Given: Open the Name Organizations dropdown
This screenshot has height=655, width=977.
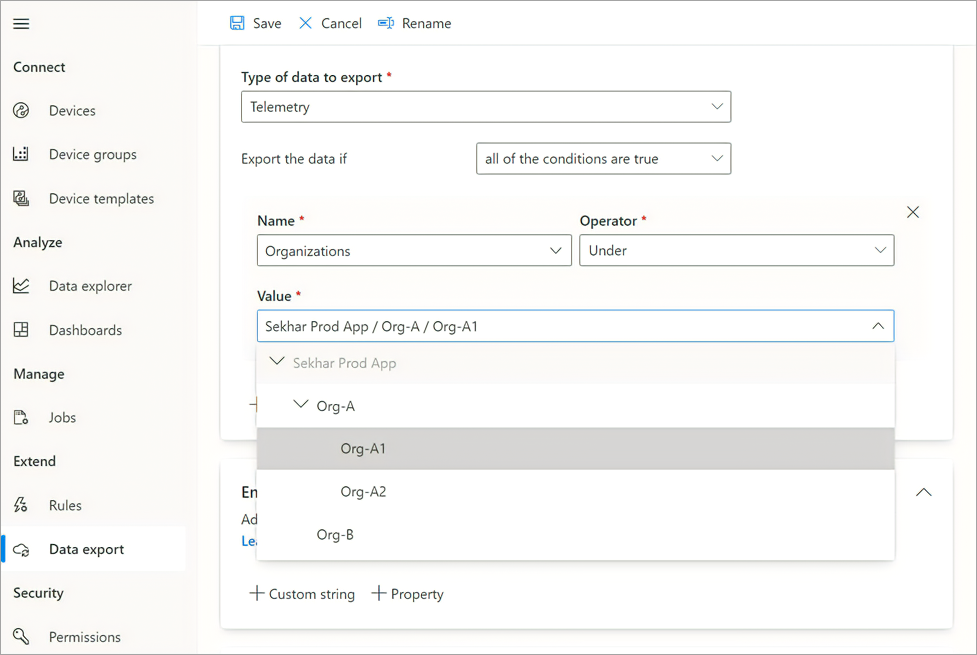Looking at the screenshot, I should point(414,251).
